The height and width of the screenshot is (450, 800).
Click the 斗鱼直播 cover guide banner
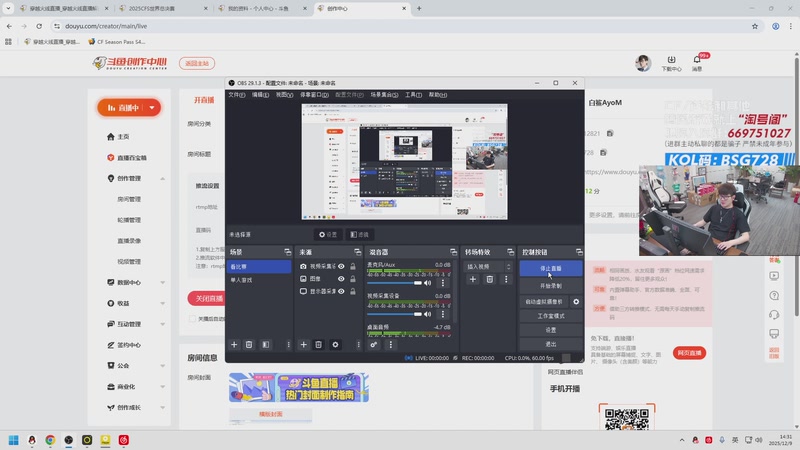pos(298,387)
